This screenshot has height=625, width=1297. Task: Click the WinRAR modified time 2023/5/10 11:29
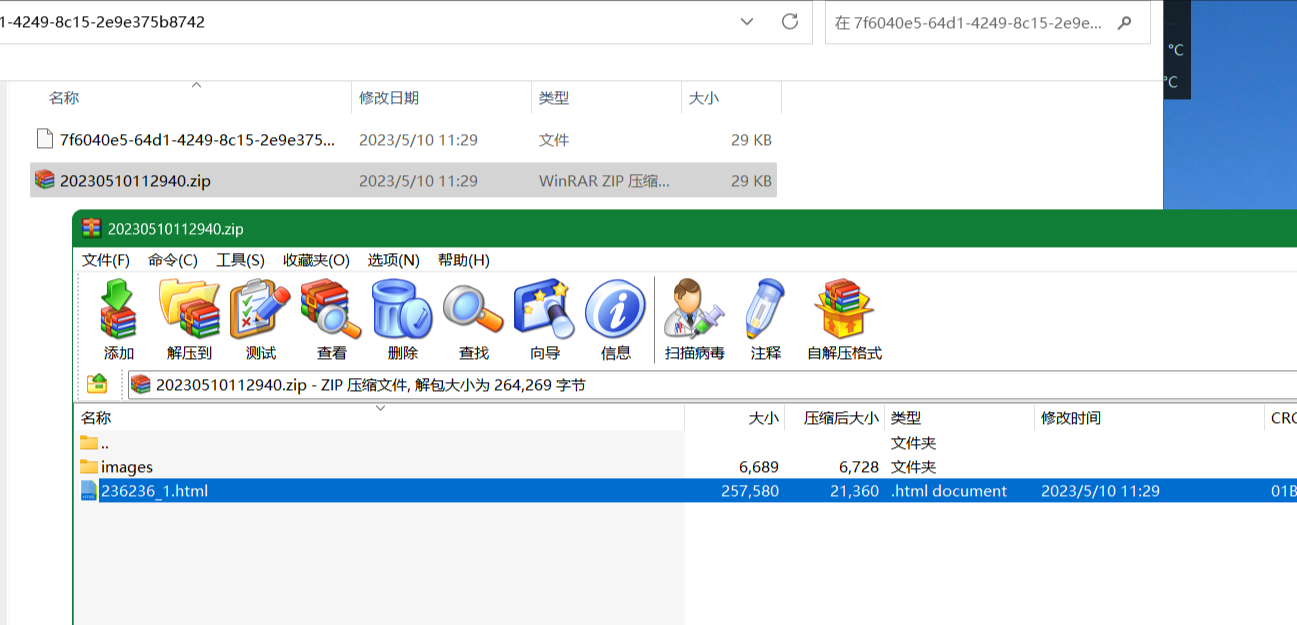(1100, 491)
